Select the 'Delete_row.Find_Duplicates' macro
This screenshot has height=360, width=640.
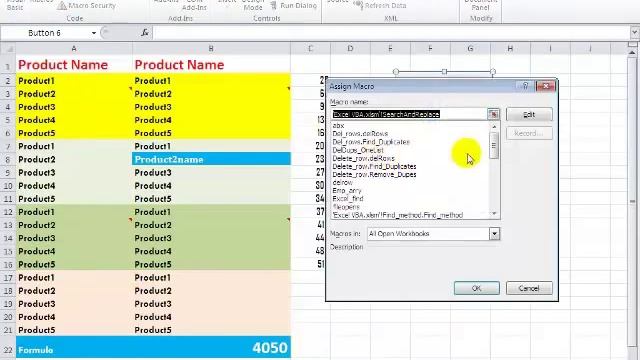[374, 167]
